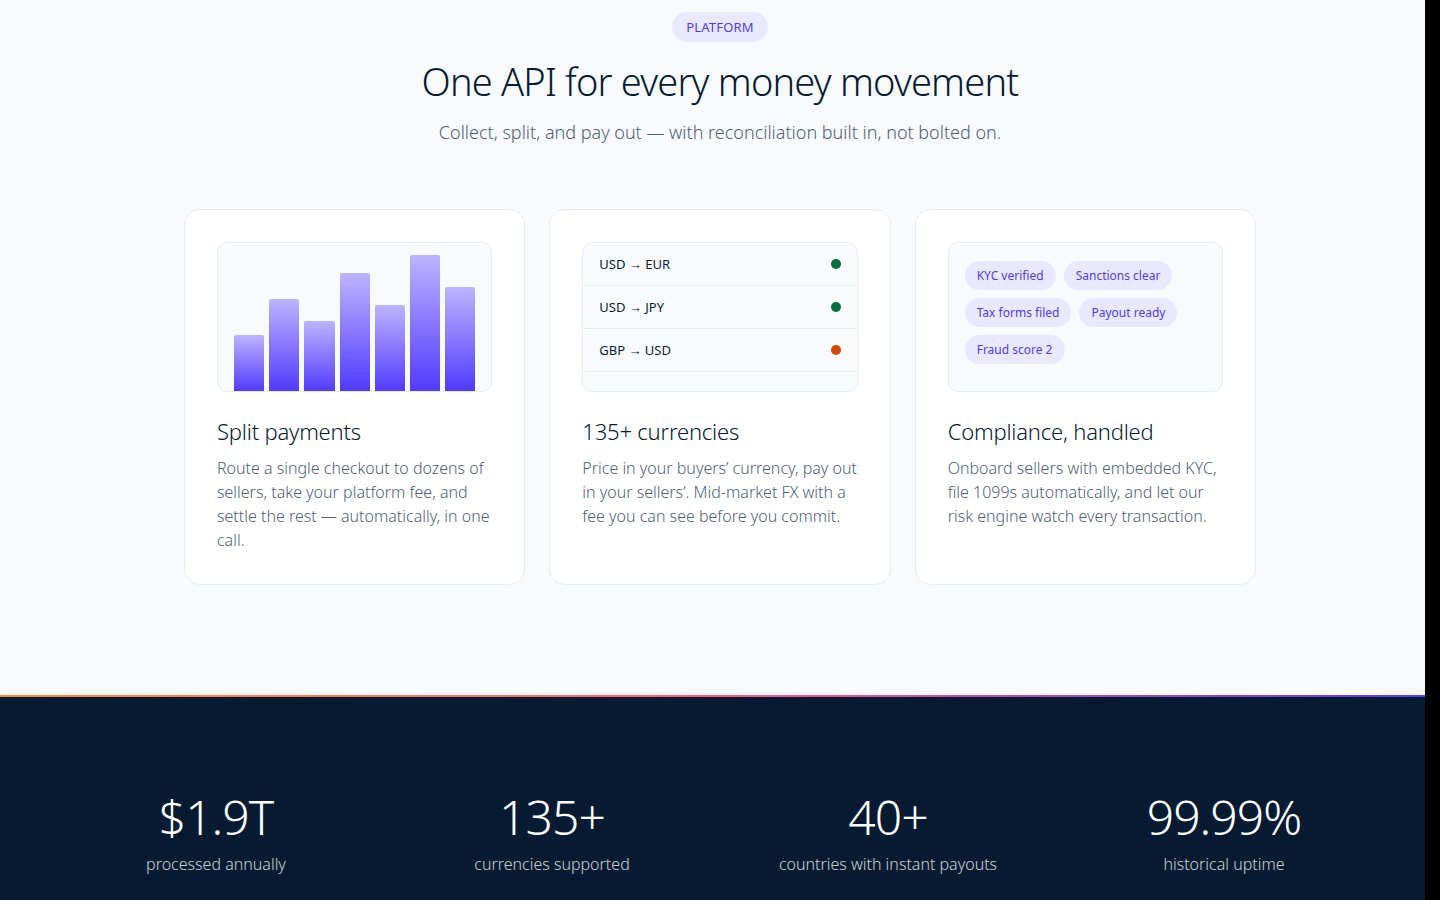
Task: Click the green status dot beside USD → JPY
Action: pos(836,307)
